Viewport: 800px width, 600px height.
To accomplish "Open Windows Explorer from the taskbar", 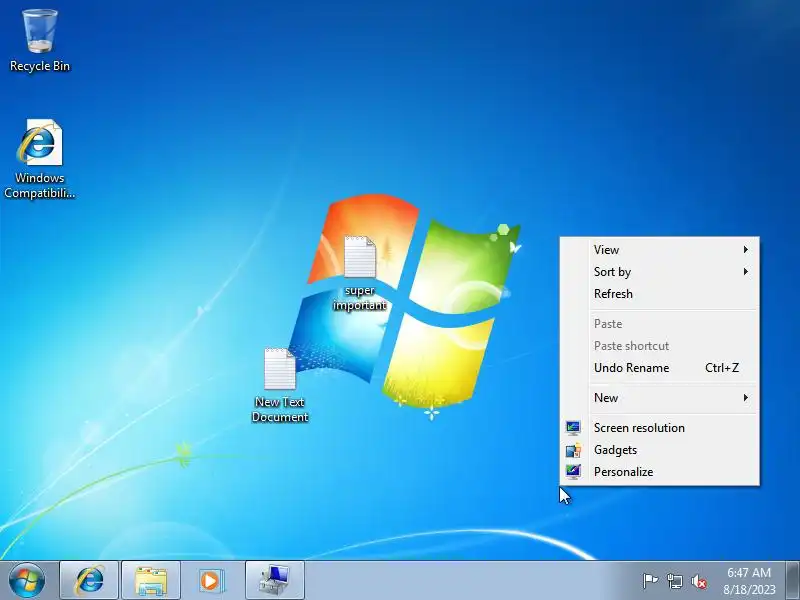I will point(151,581).
